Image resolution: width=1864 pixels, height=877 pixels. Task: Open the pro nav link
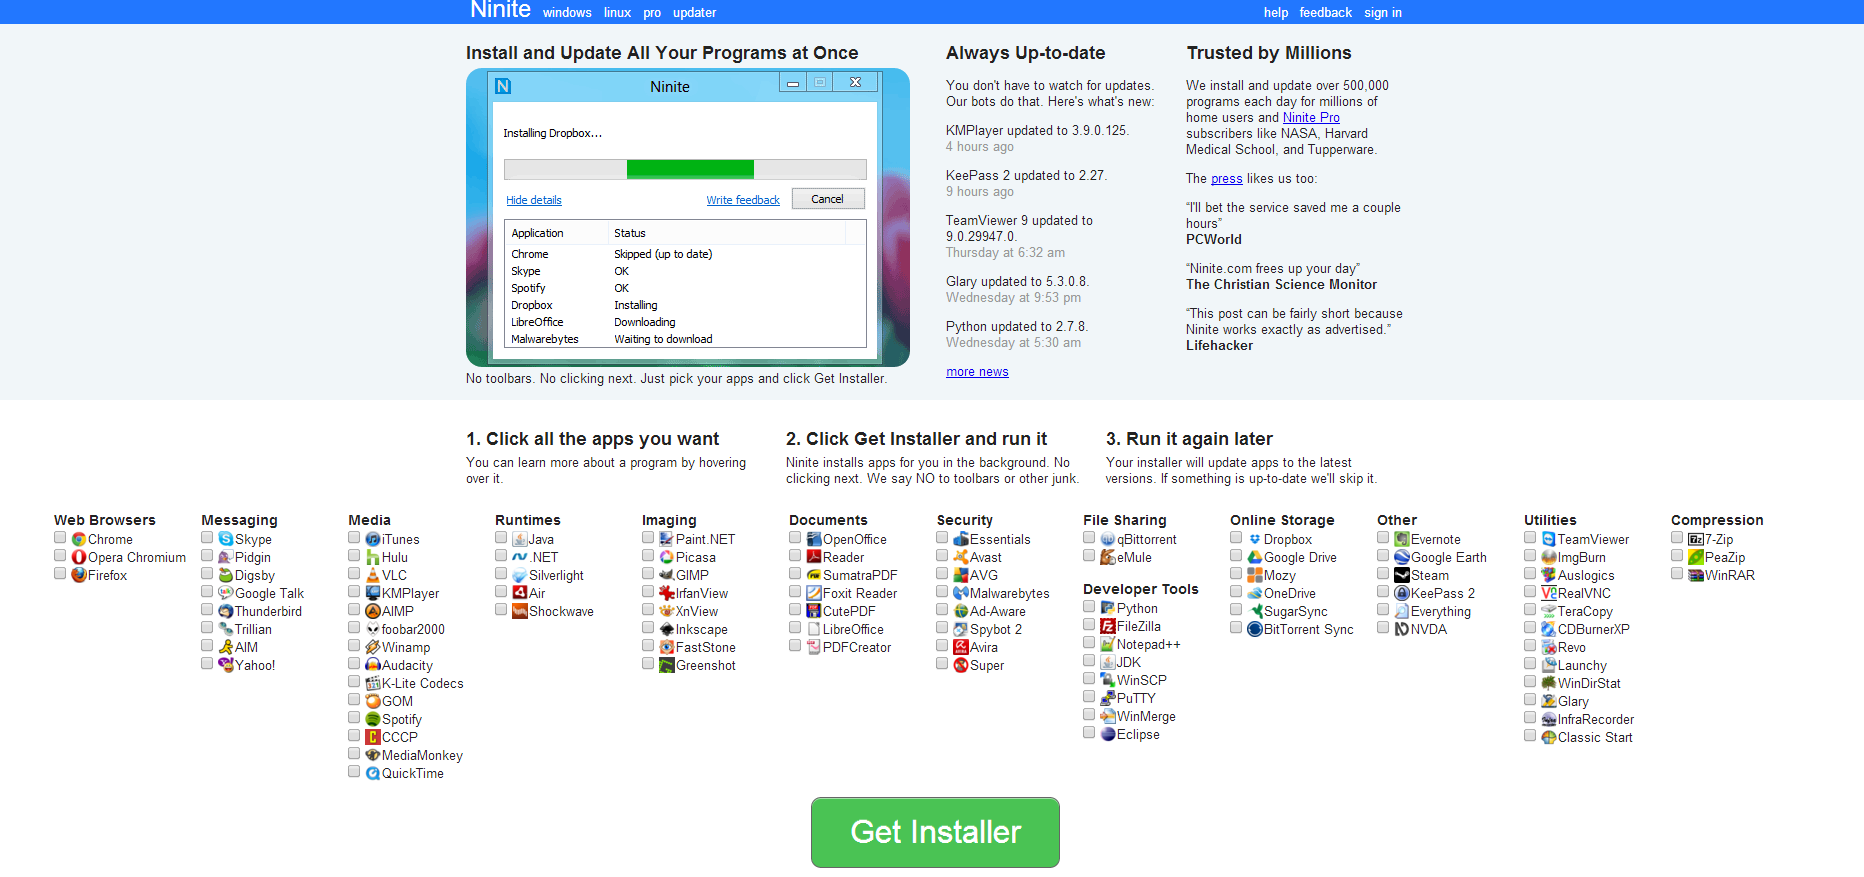click(652, 13)
